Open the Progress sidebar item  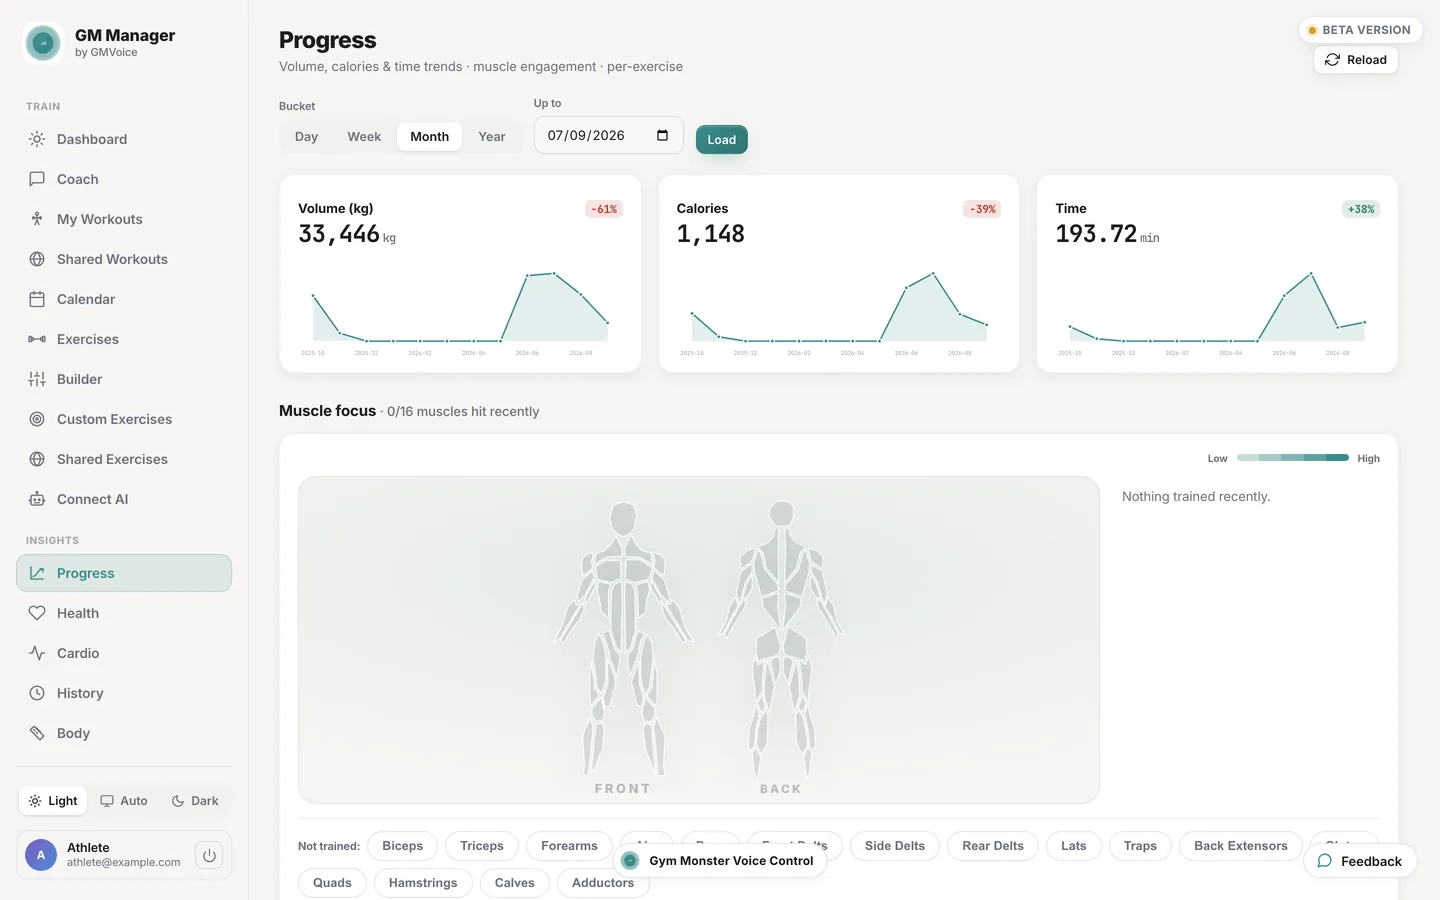click(x=124, y=573)
